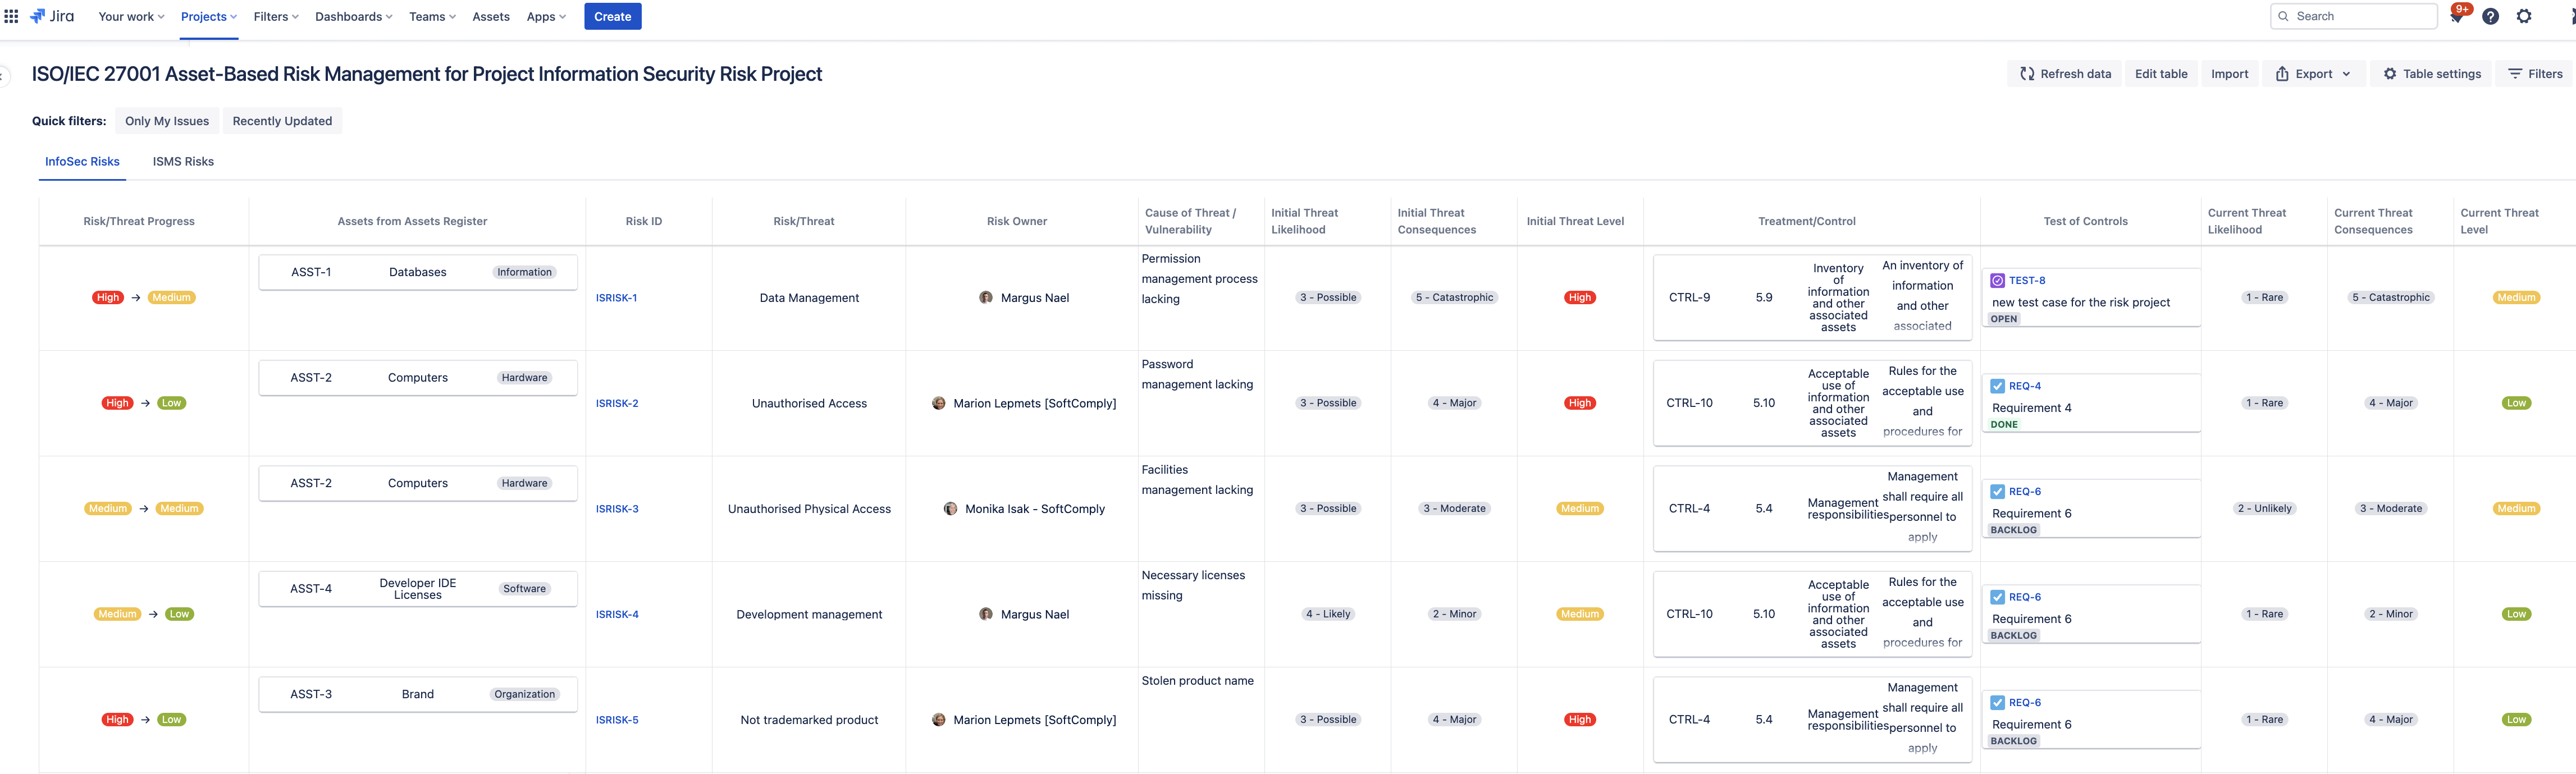The height and width of the screenshot is (774, 2576).
Task: Click the Search input field
Action: (x=2353, y=16)
